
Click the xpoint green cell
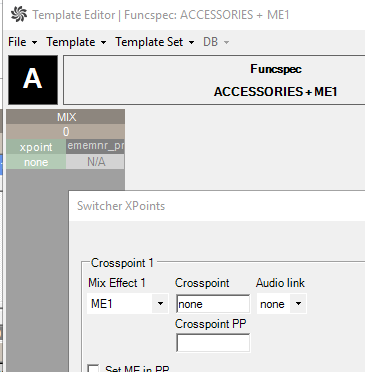coord(36,147)
